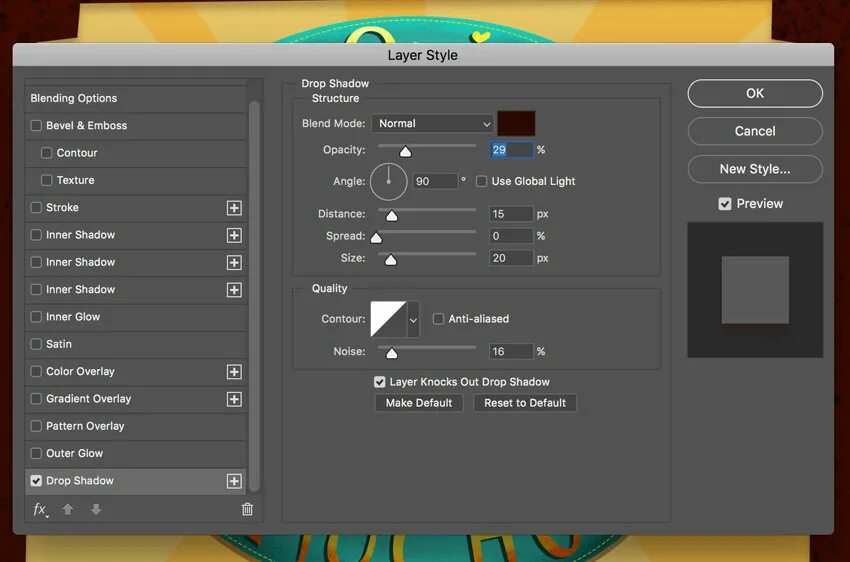The image size is (850, 562).
Task: Move effect up with the up arrow
Action: click(x=68, y=509)
